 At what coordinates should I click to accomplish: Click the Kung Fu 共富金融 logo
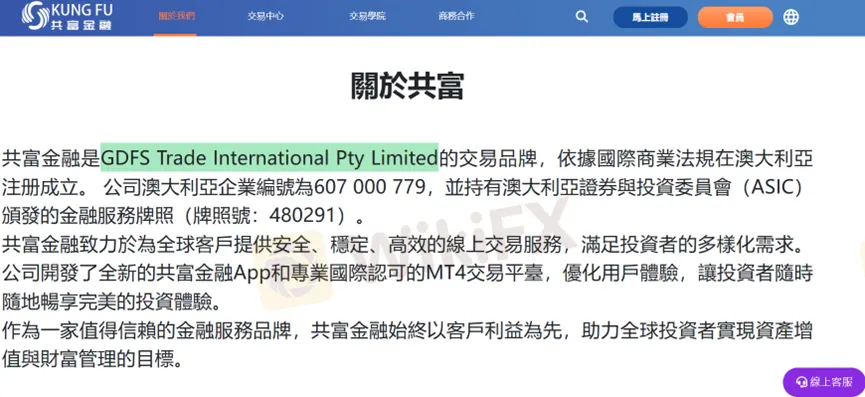pos(66,15)
